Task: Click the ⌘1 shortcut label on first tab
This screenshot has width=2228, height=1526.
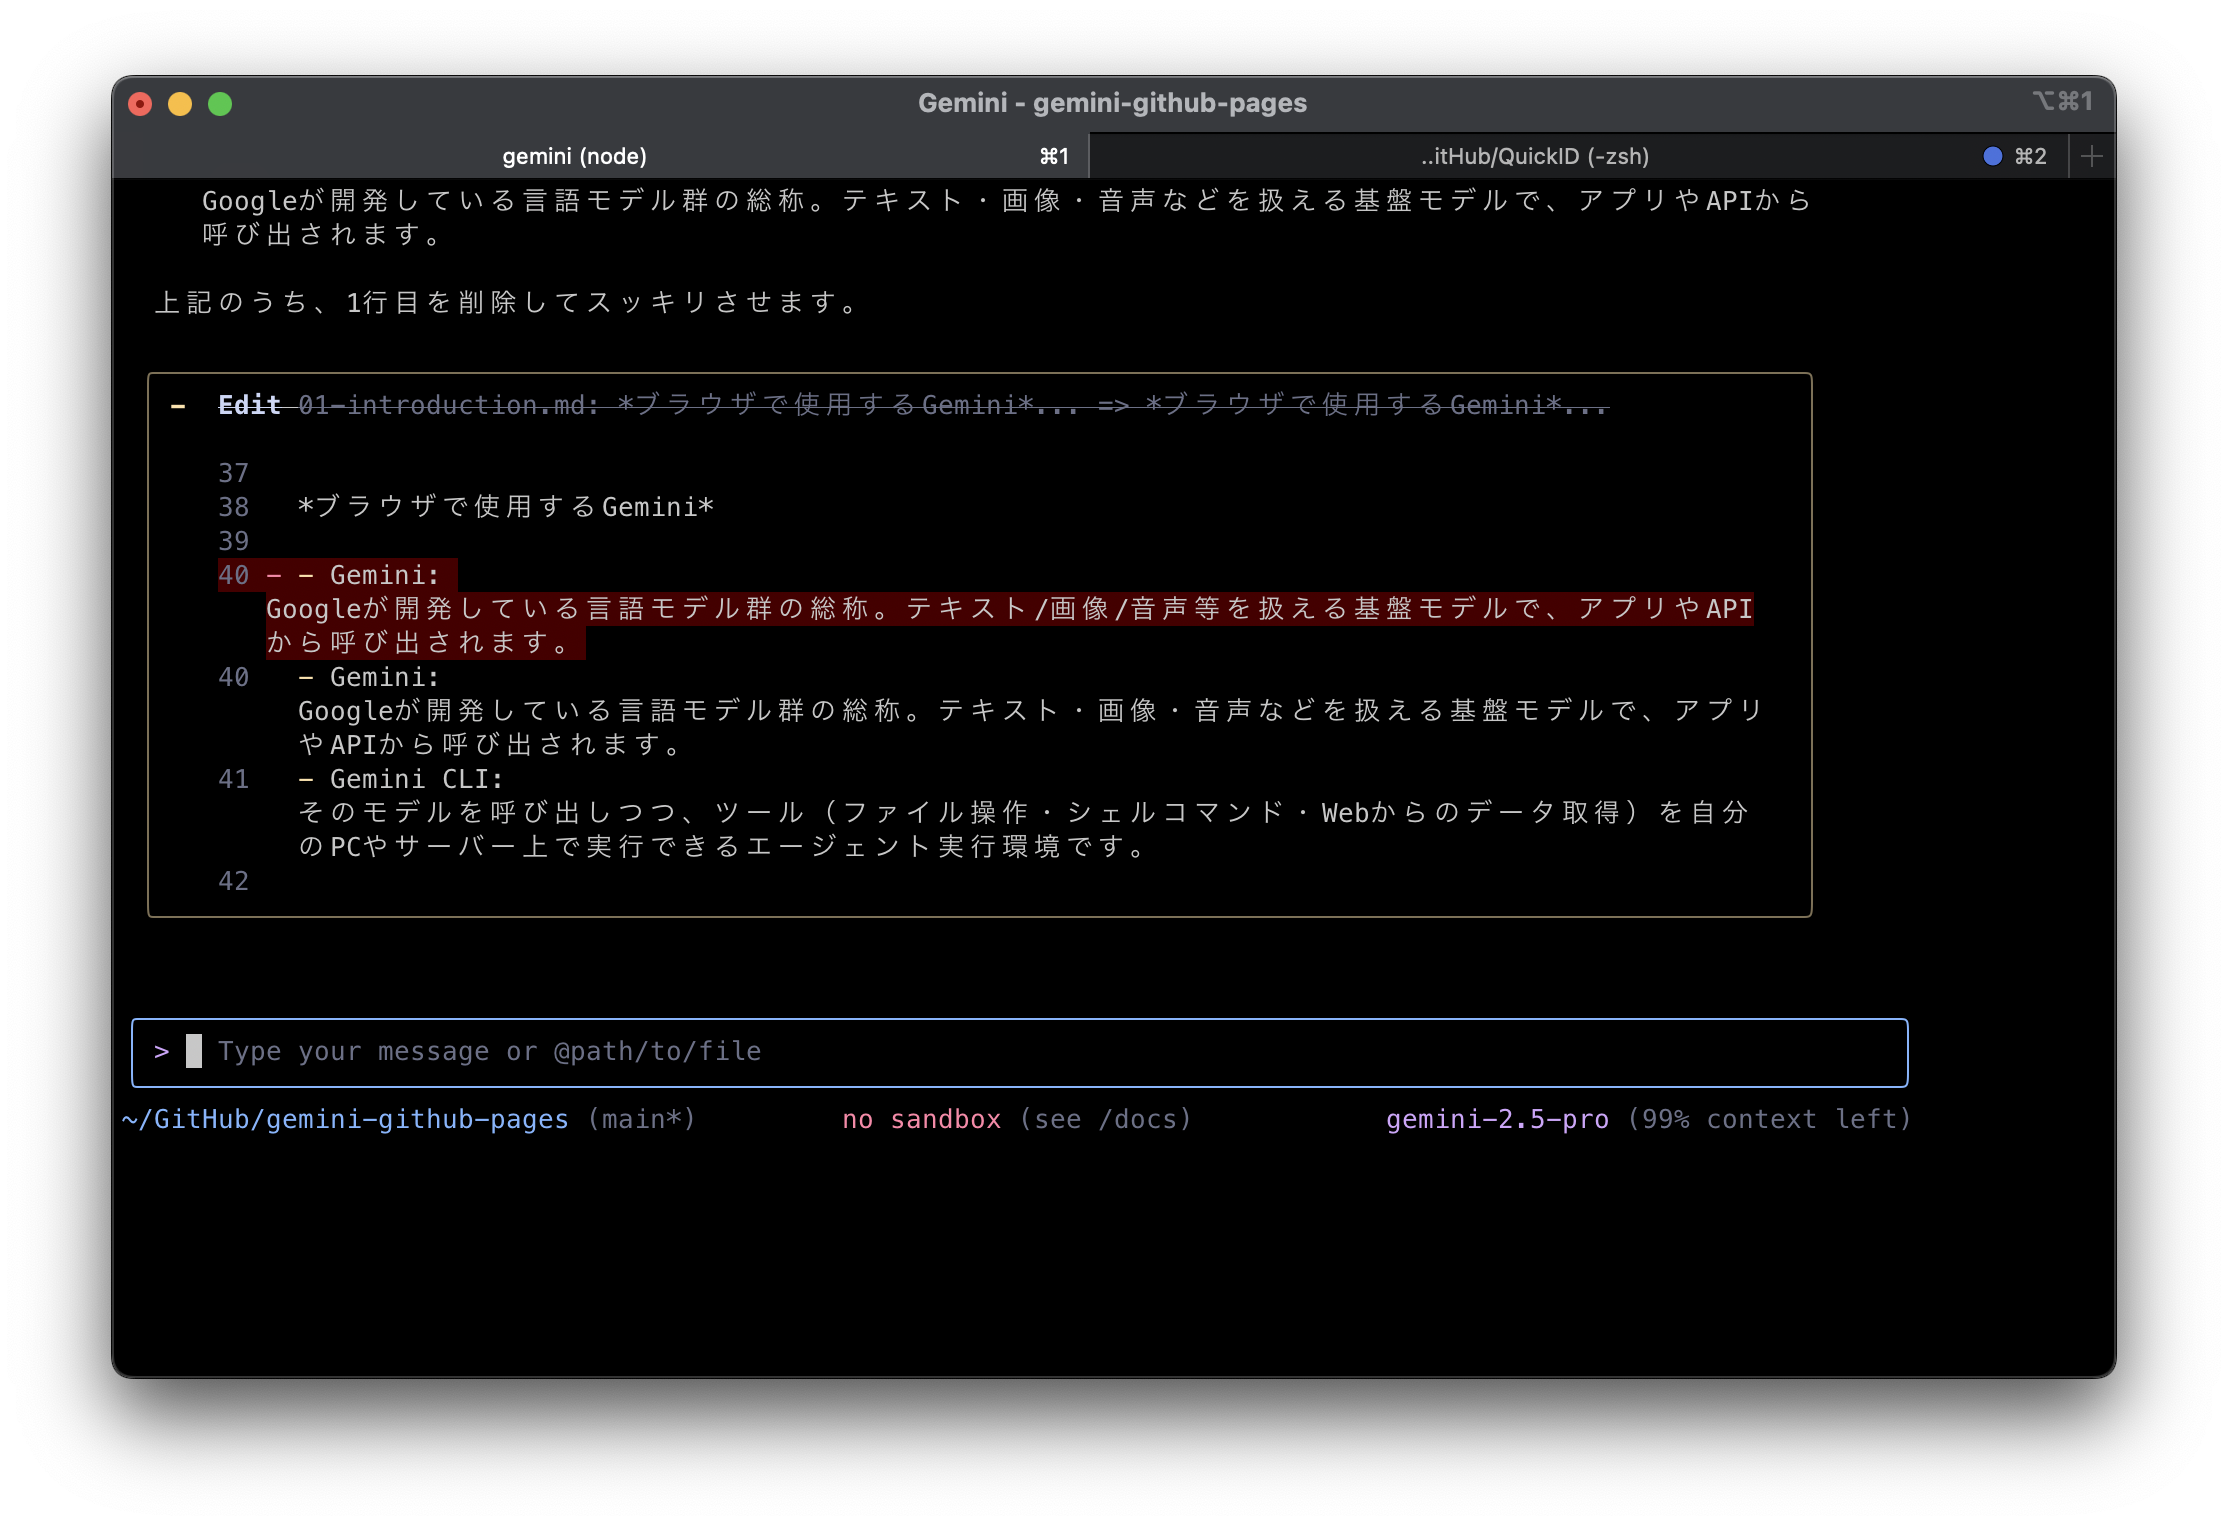Action: 1054,156
